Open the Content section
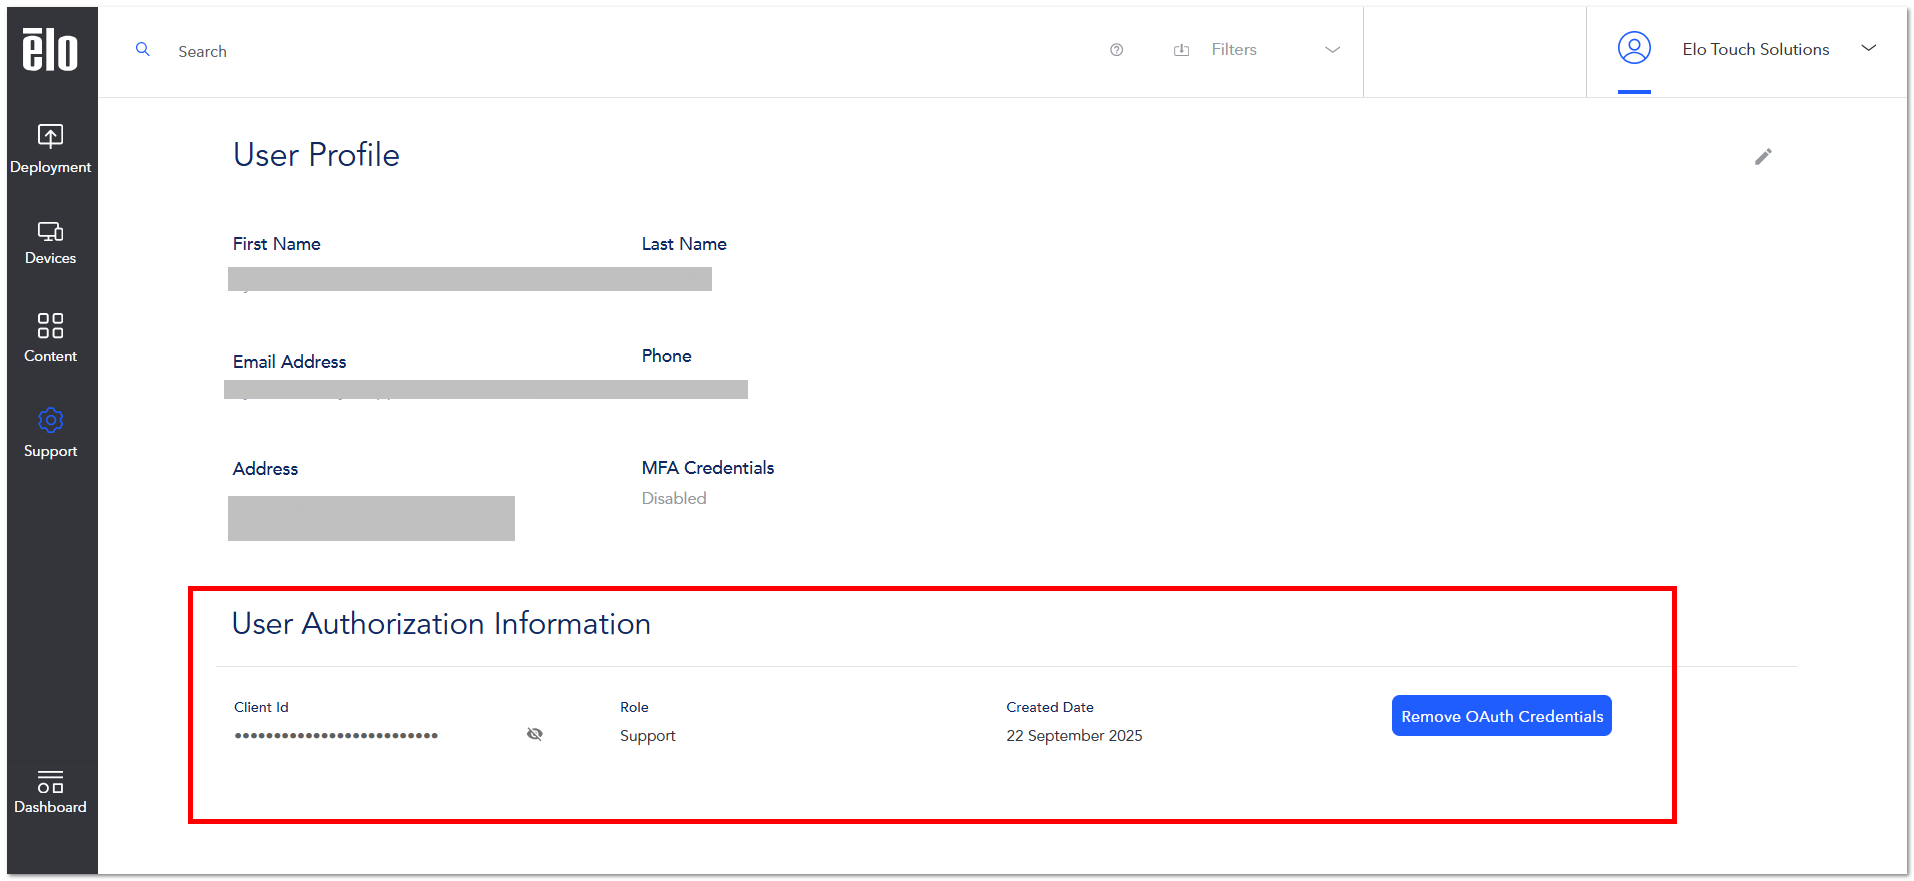Image resolution: width=1914 pixels, height=881 pixels. pyautogui.click(x=50, y=338)
